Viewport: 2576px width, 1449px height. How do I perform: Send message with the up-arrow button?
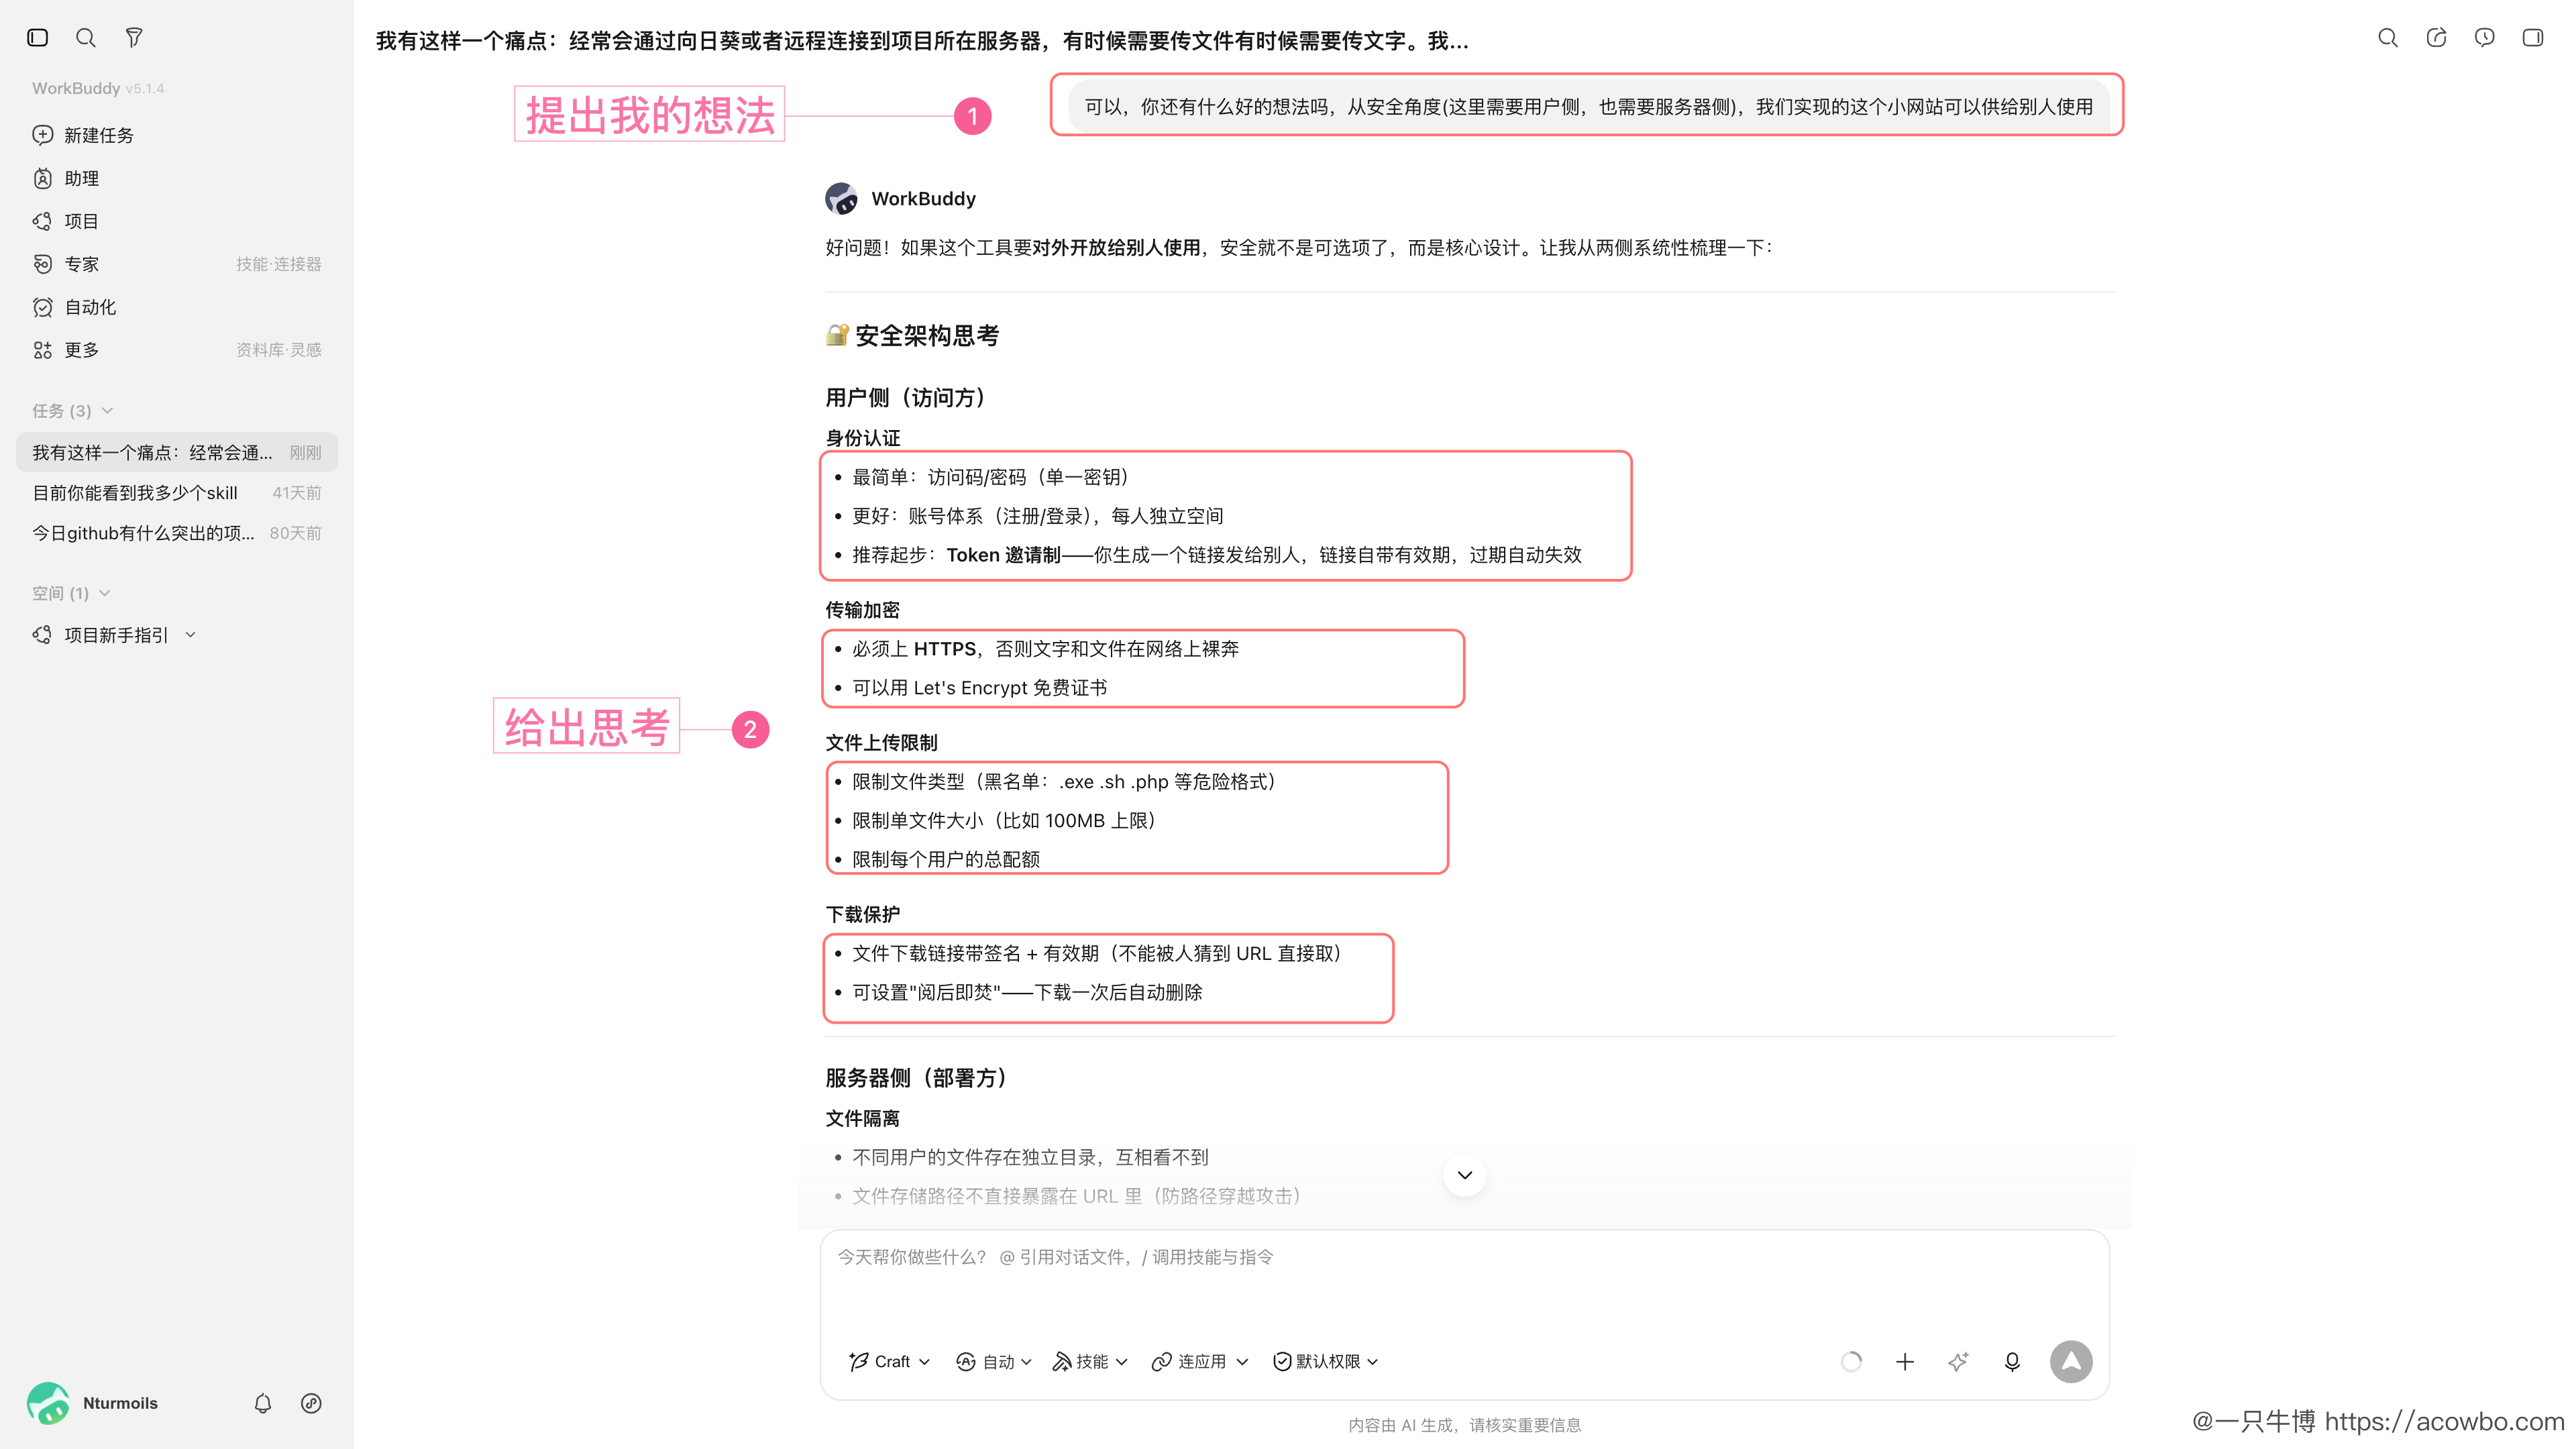(2071, 1361)
